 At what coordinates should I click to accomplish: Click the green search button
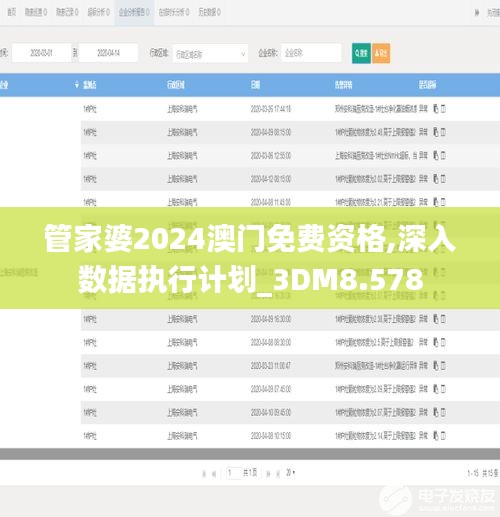361,53
